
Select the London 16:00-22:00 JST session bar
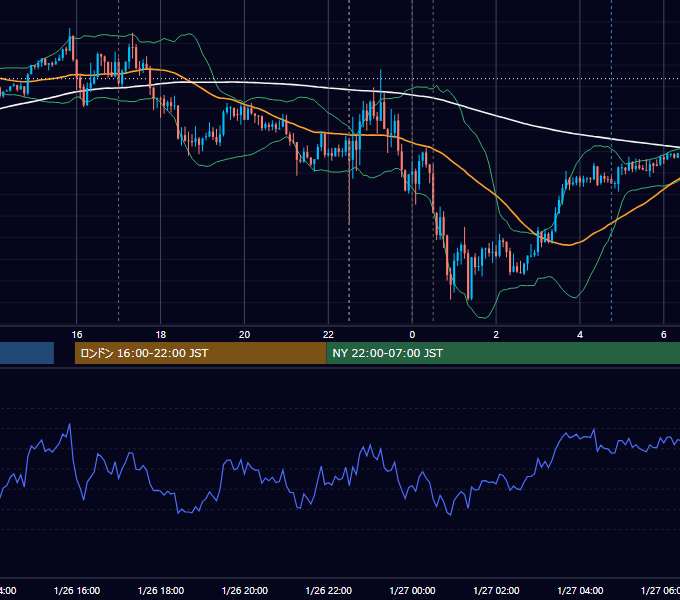coord(200,353)
